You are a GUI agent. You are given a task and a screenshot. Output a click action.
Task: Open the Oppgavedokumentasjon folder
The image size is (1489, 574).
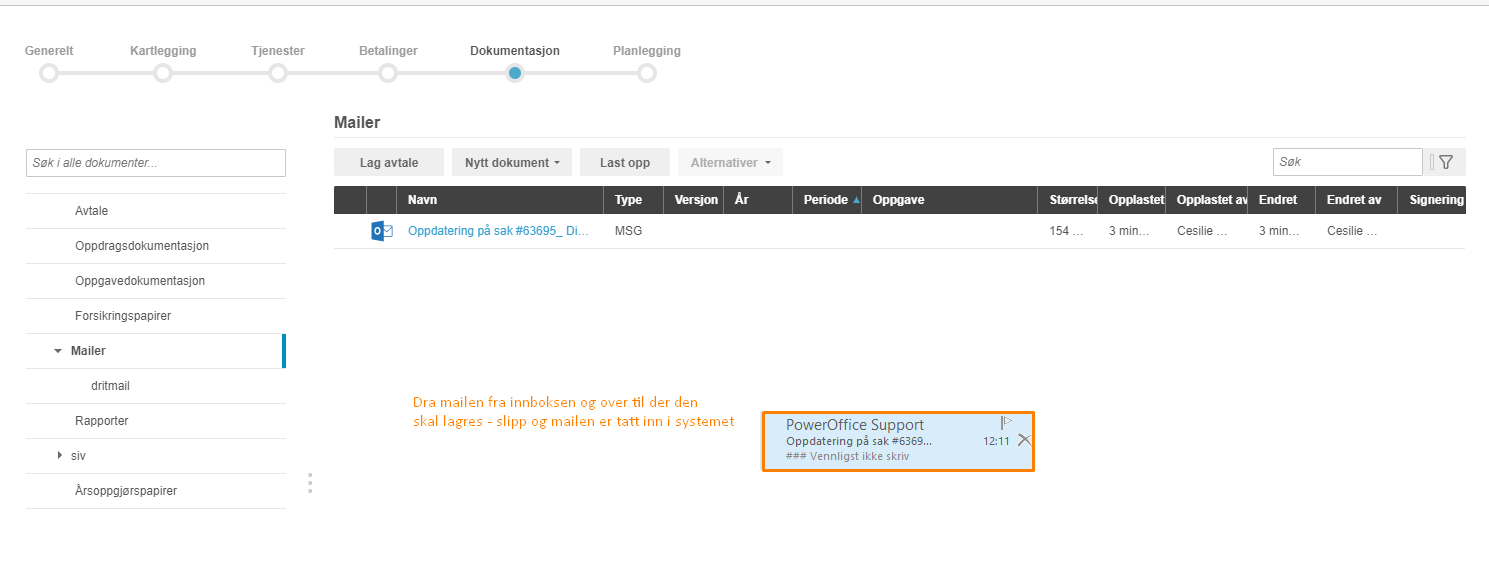pos(155,281)
